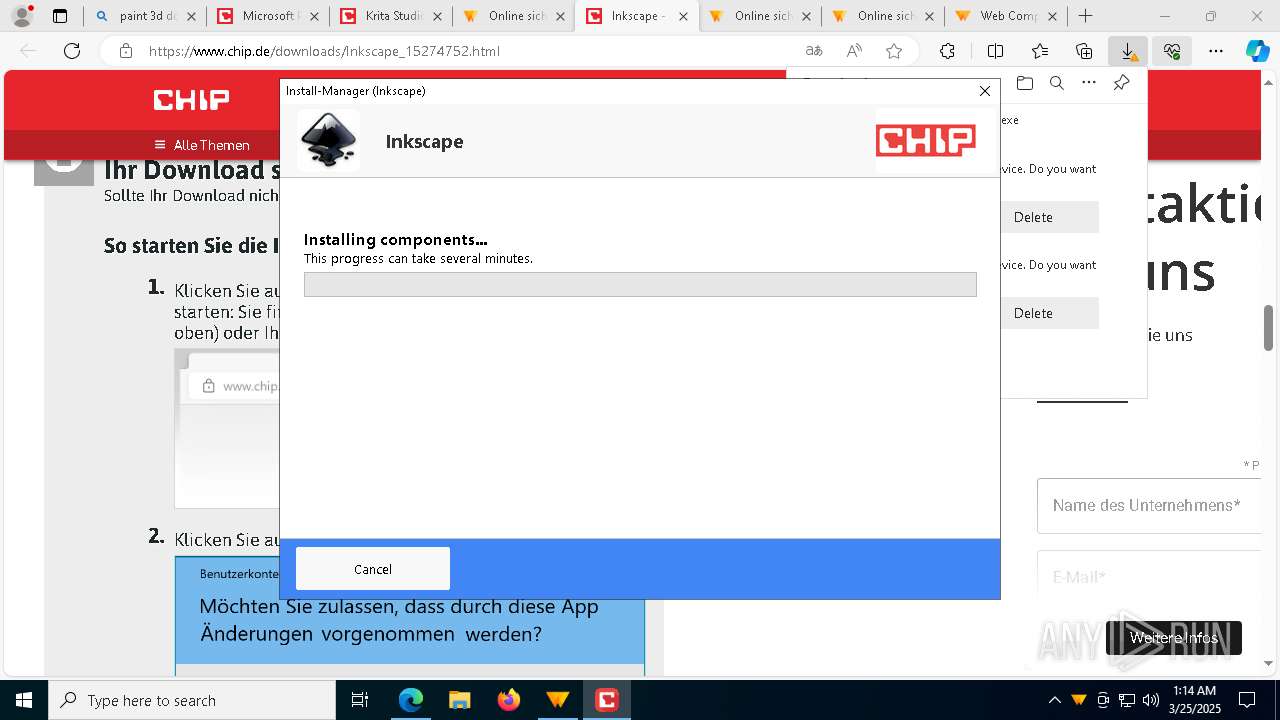Activate Read aloud icon
1280x720 pixels.
pos(854,51)
